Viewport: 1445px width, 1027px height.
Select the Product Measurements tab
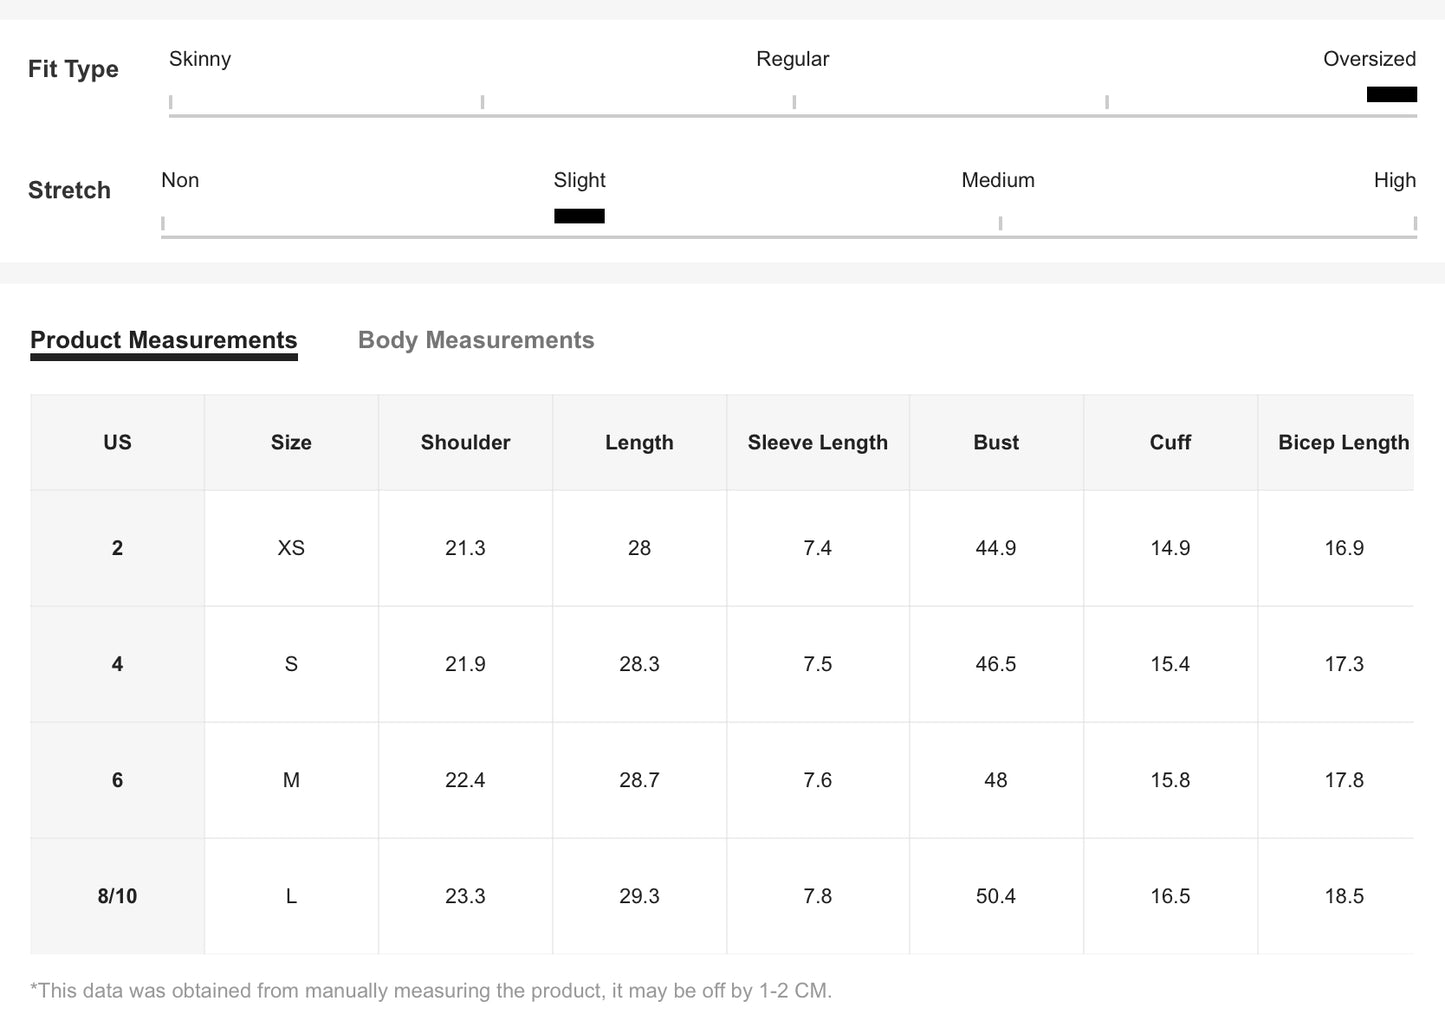coord(164,340)
